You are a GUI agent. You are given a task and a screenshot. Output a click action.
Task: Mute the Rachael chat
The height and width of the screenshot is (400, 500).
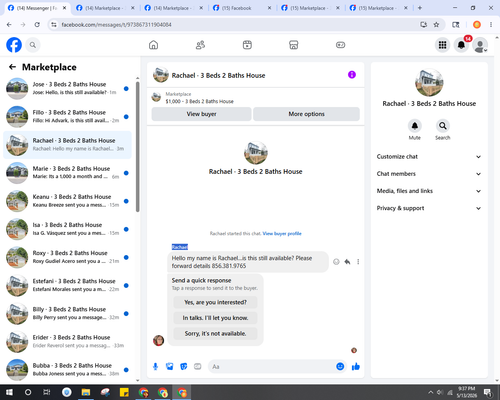click(415, 126)
